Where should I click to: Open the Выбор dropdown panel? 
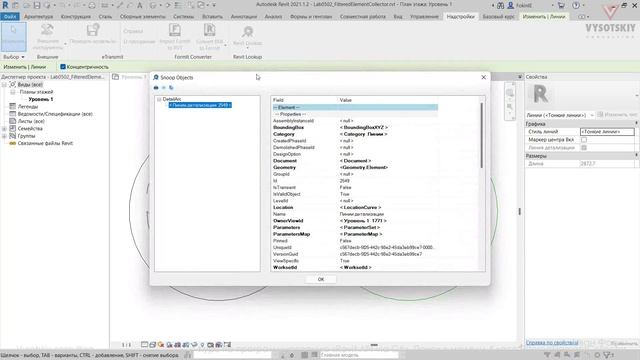[13, 57]
